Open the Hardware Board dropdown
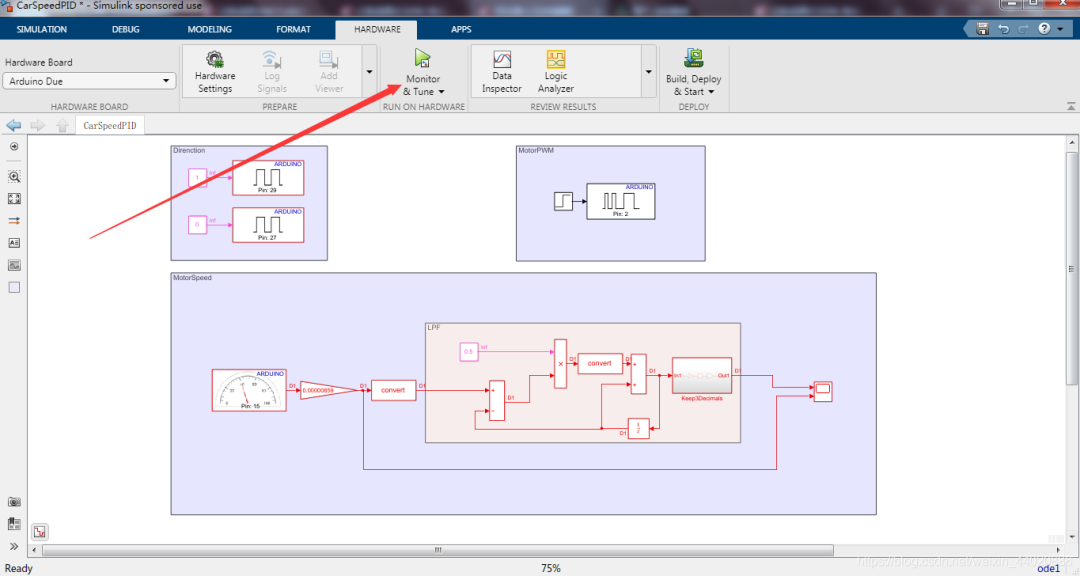1080x576 pixels. tap(89, 81)
